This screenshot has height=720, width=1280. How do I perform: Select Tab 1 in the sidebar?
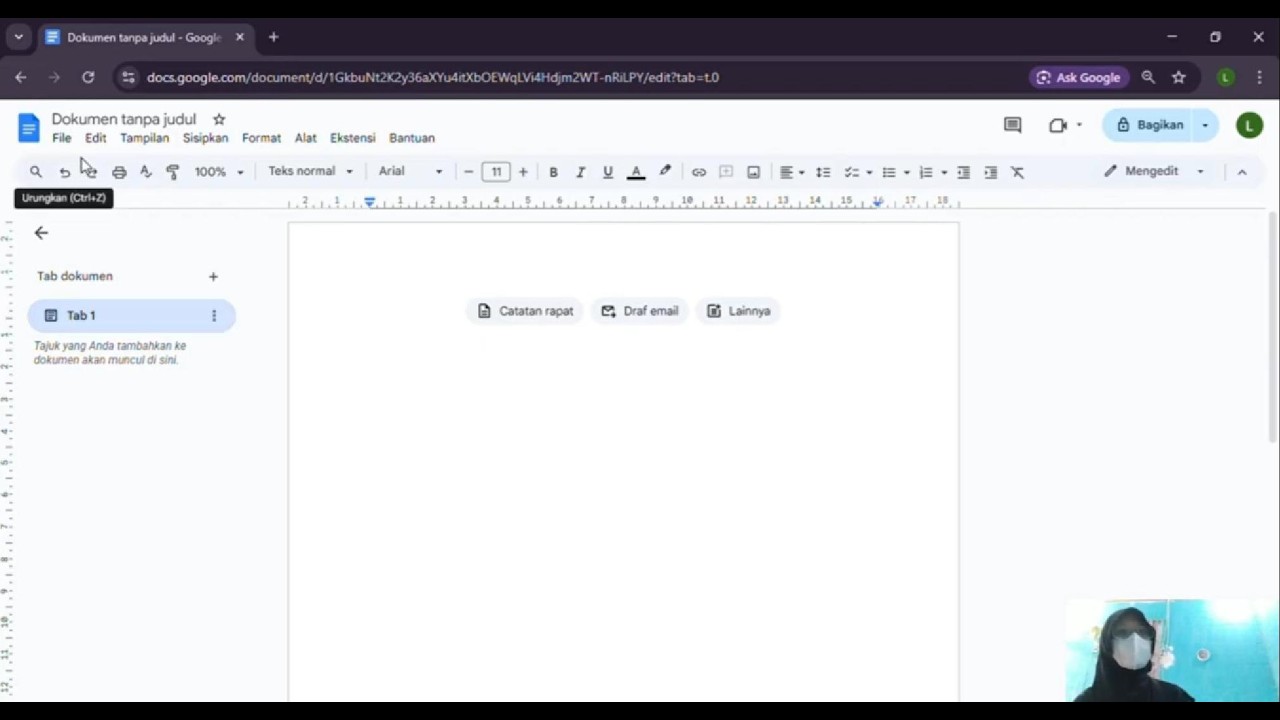pyautogui.click(x=131, y=315)
